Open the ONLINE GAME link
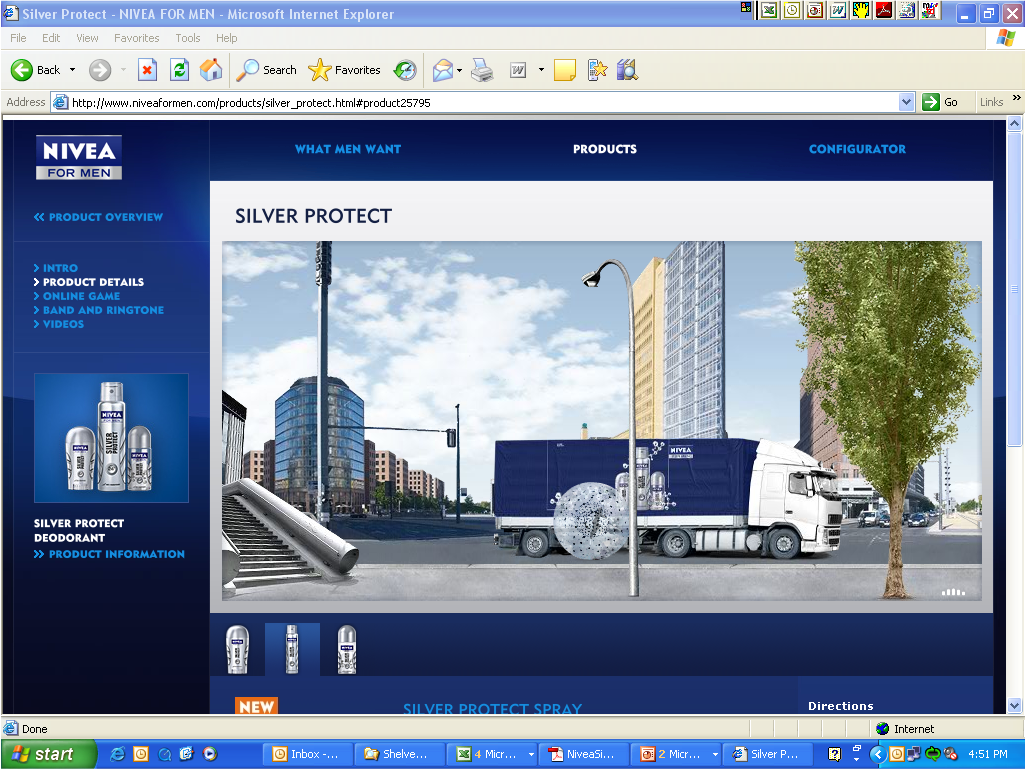Screen dimensions: 1025x769 (x=76, y=296)
